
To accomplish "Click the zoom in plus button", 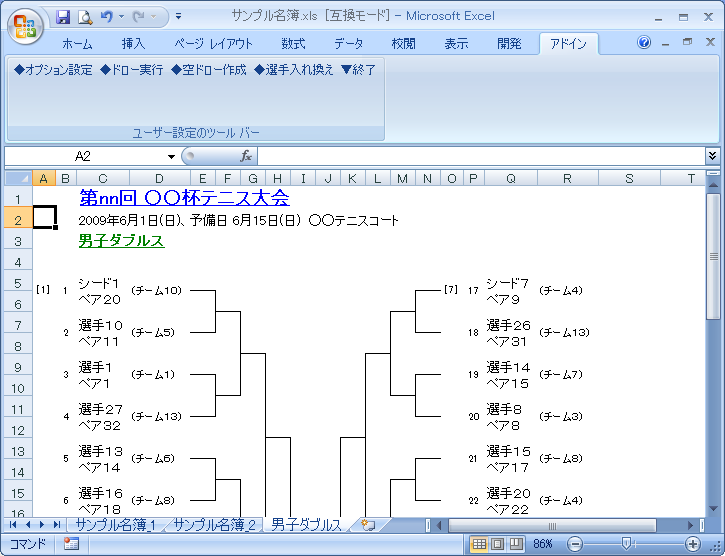I will 693,544.
